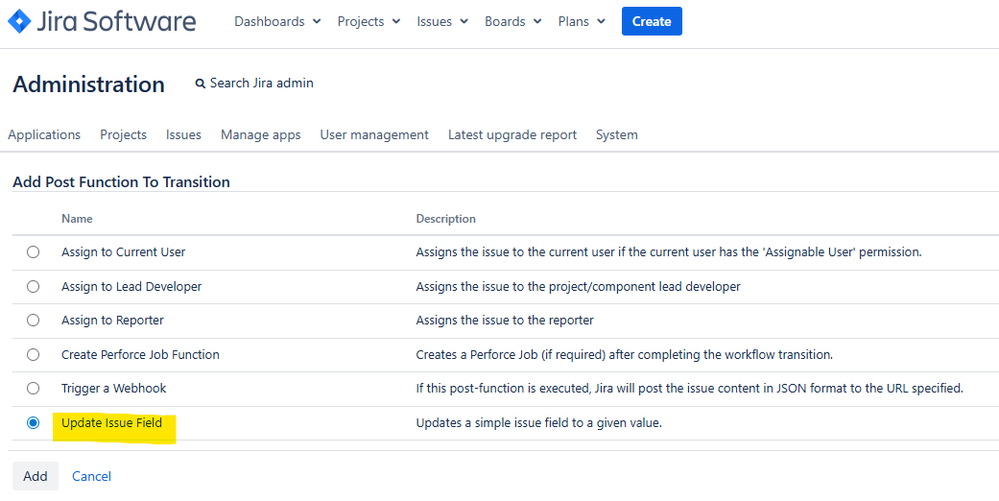Click the 'Assign to Current User' name text

(x=123, y=252)
